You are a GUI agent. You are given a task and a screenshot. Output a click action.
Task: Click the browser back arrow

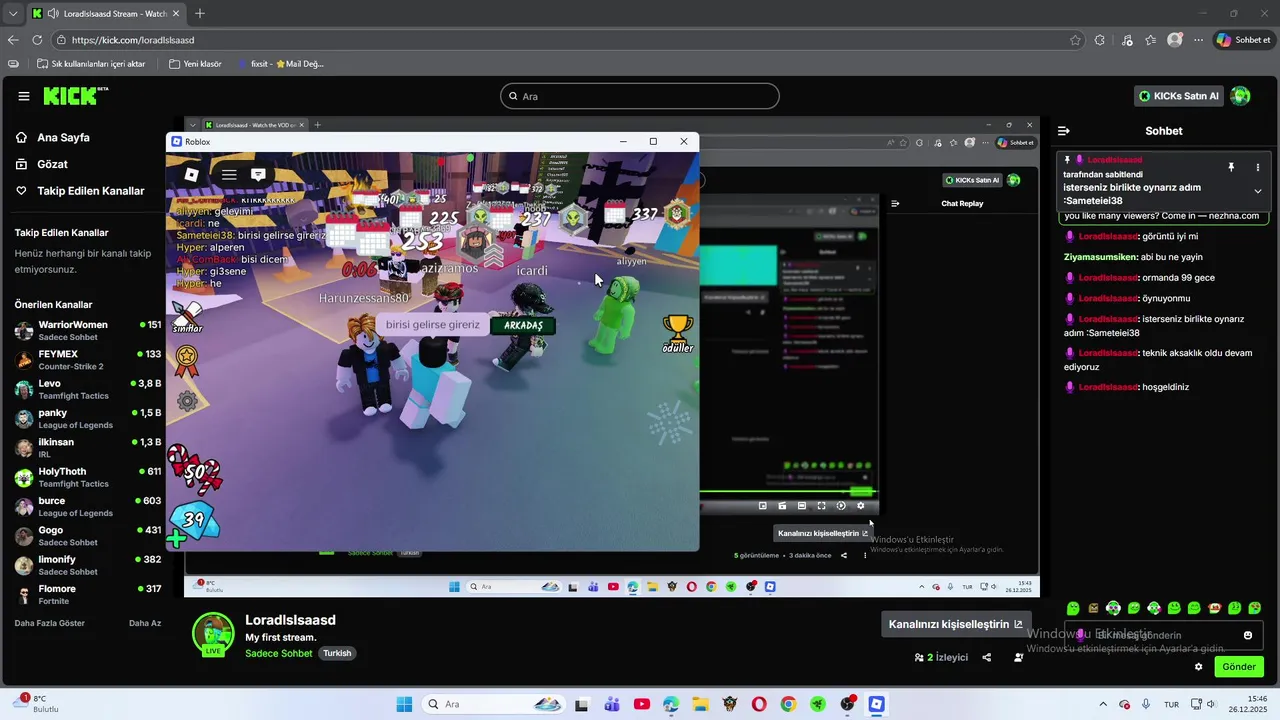click(x=13, y=40)
